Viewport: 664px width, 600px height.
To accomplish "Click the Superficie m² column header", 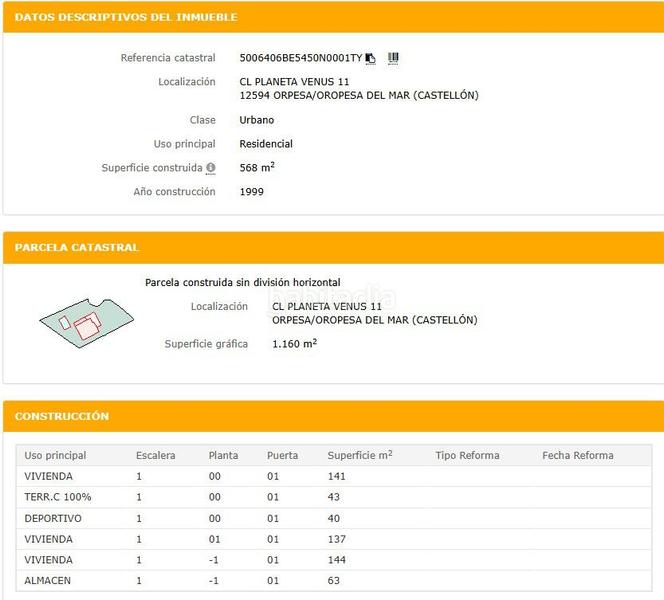I will click(x=359, y=456).
